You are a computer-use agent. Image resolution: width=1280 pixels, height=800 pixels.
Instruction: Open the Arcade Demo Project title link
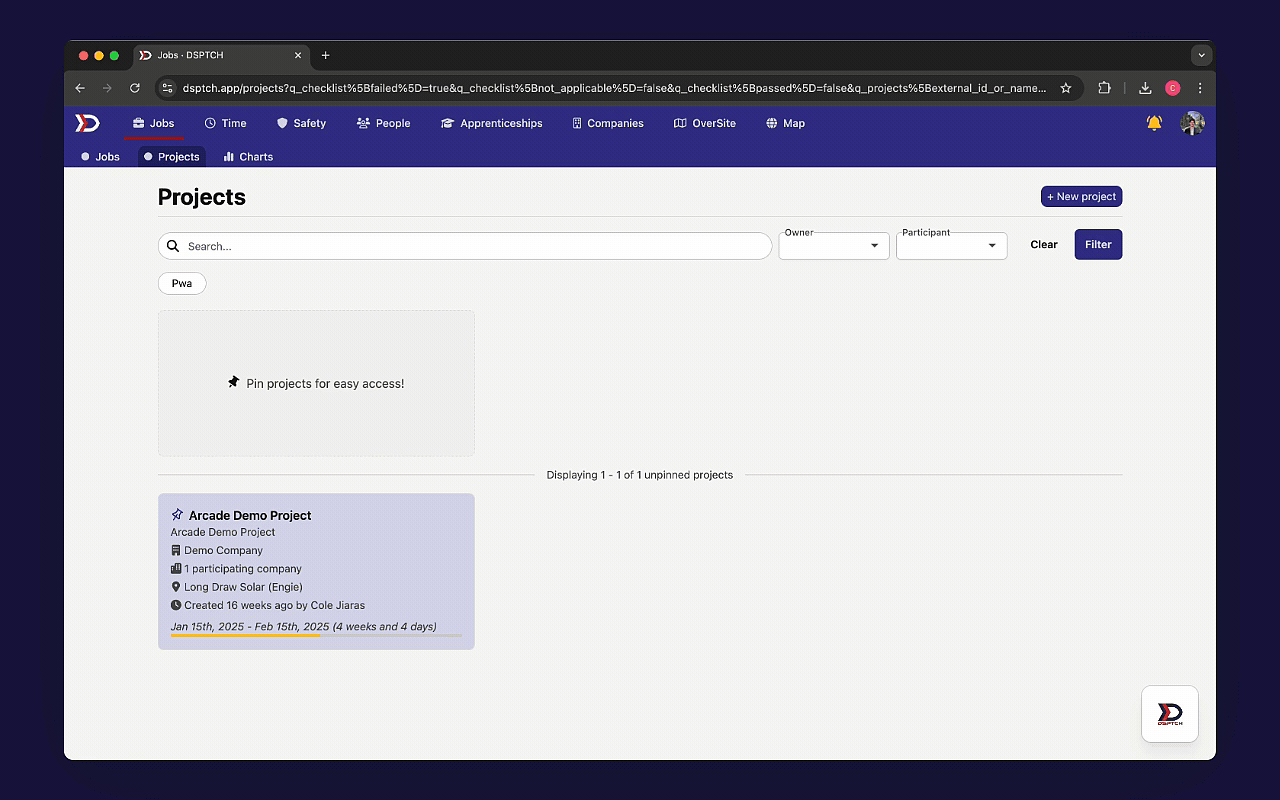tap(250, 515)
